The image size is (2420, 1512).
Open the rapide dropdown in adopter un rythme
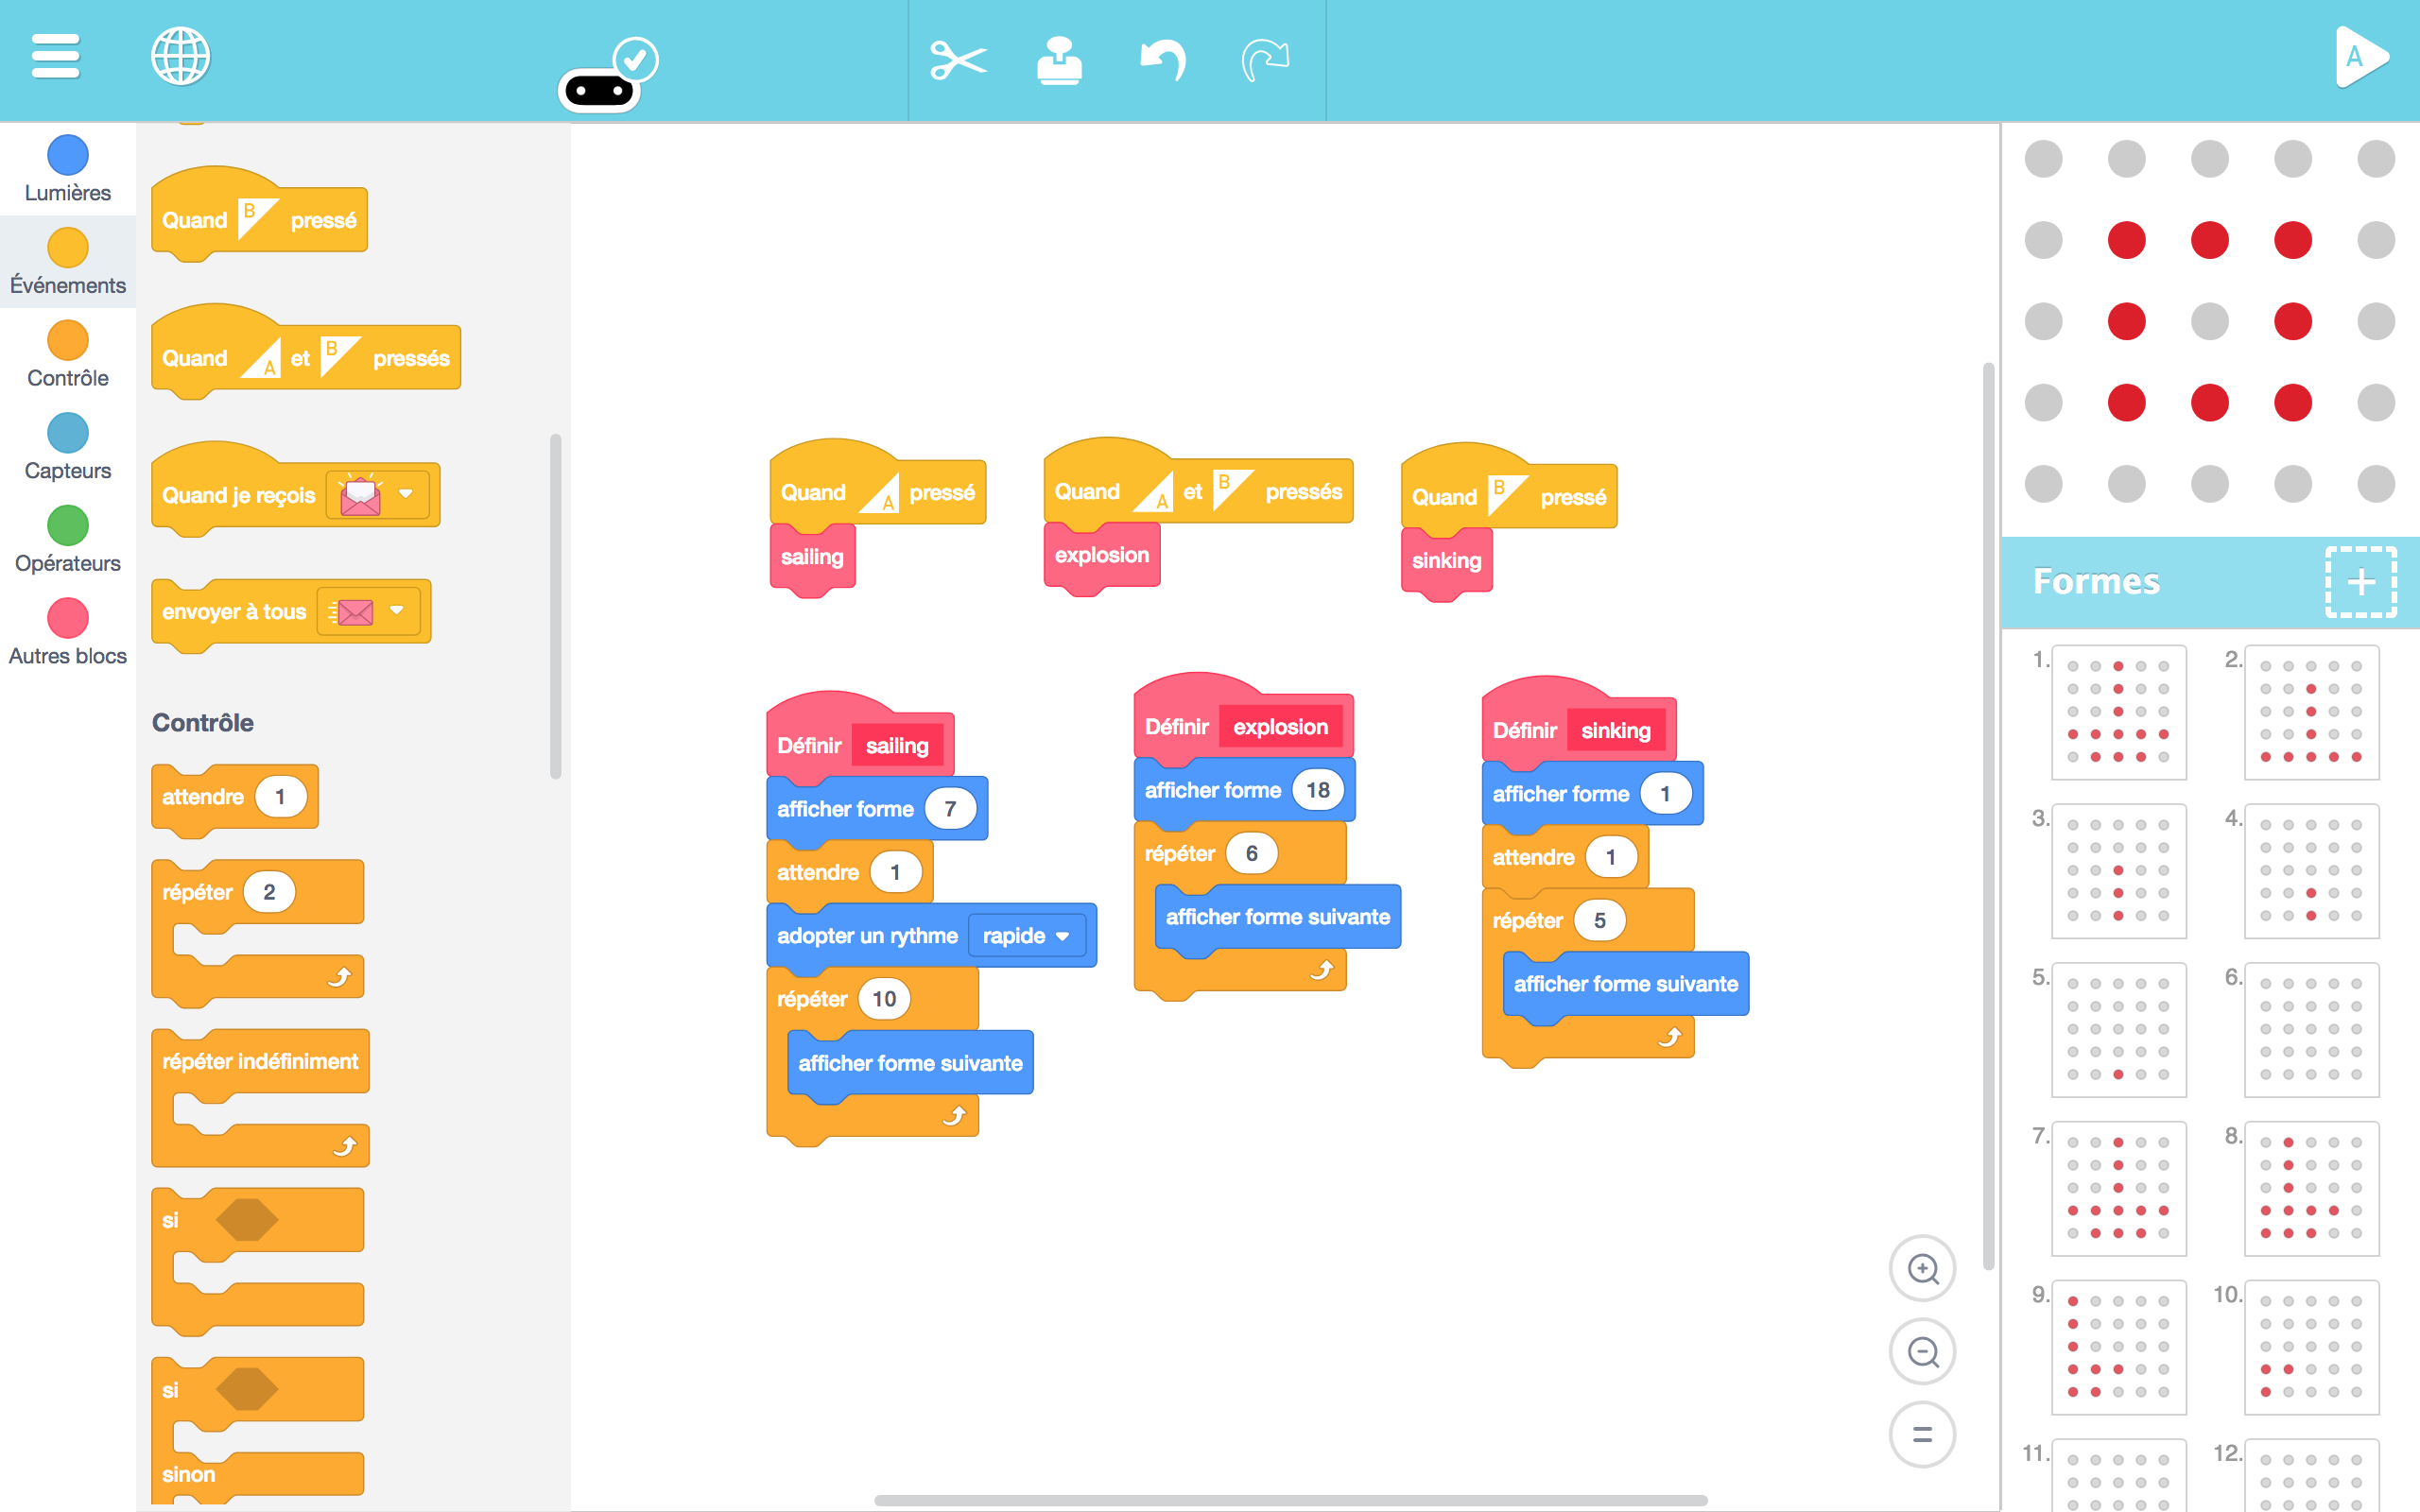tap(1026, 935)
